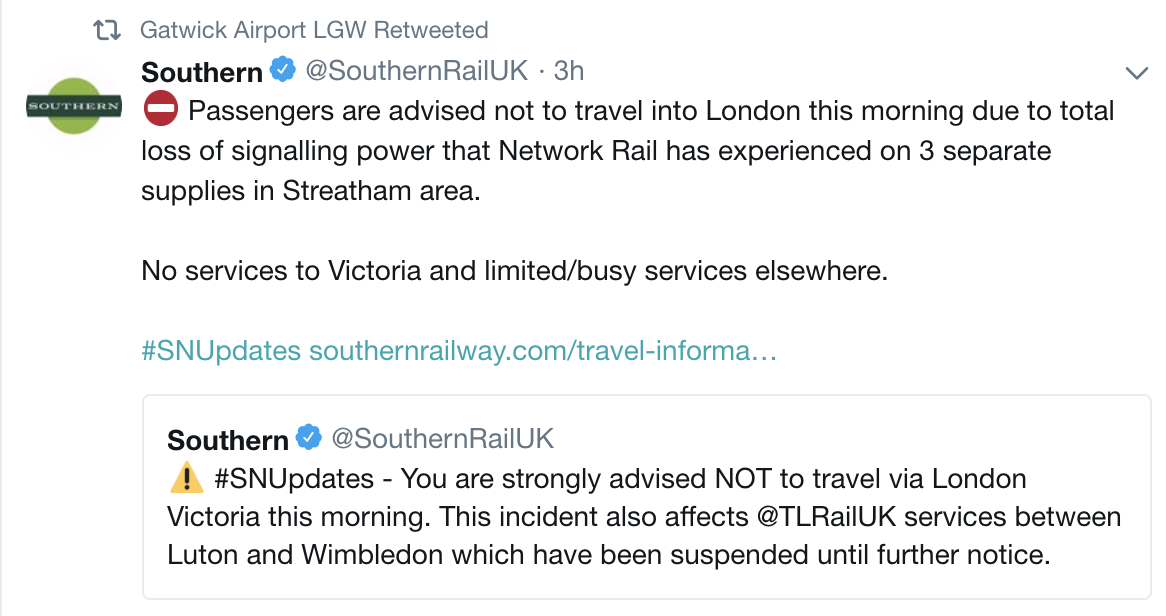Click verified badge beside main tweet's Southern name
This screenshot has width=1166, height=616.
pyautogui.click(x=284, y=71)
